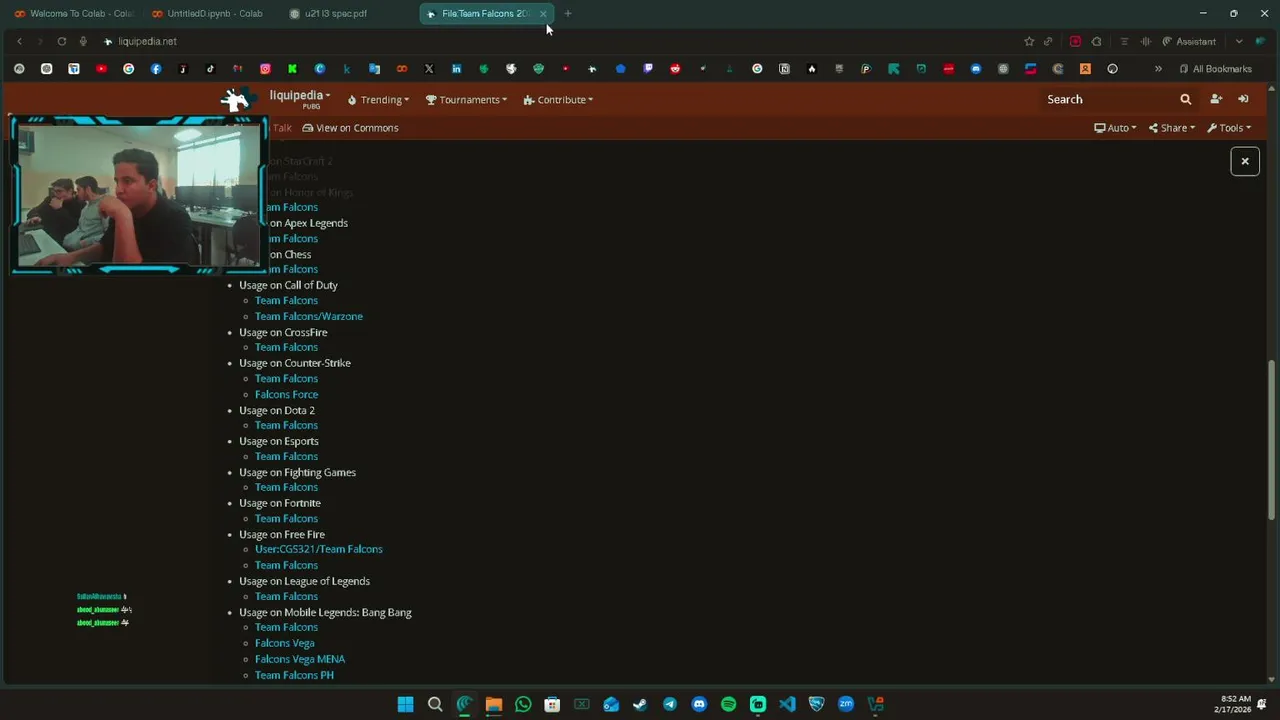Open the Liquipedia search magnifier icon
This screenshot has height=720, width=1280.
coord(1185,99)
